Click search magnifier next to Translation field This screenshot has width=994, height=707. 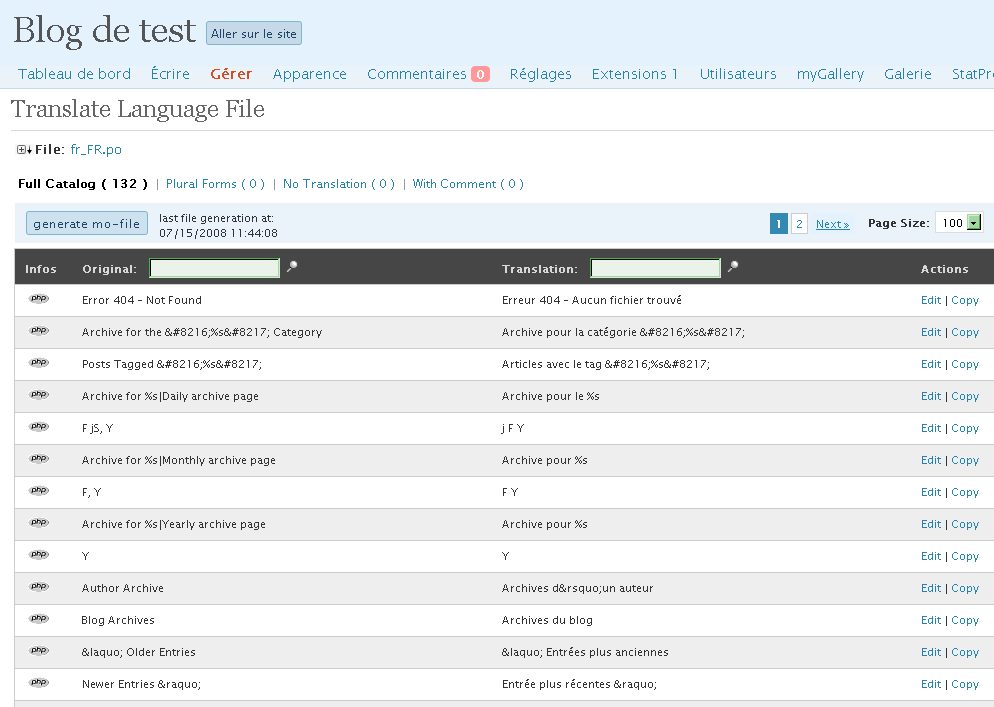pos(733,267)
